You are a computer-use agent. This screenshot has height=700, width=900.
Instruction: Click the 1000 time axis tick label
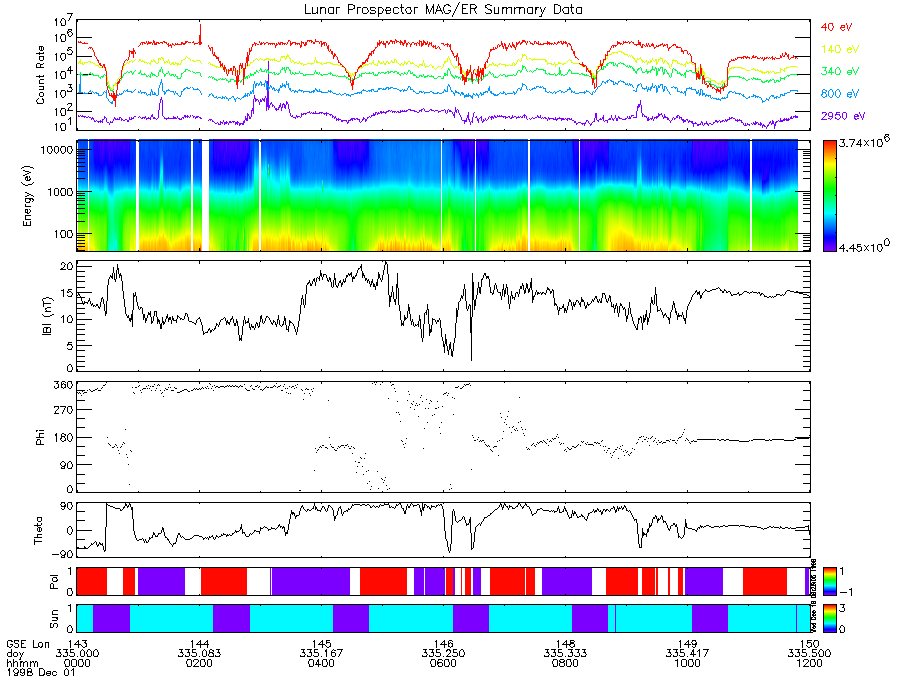[687, 663]
